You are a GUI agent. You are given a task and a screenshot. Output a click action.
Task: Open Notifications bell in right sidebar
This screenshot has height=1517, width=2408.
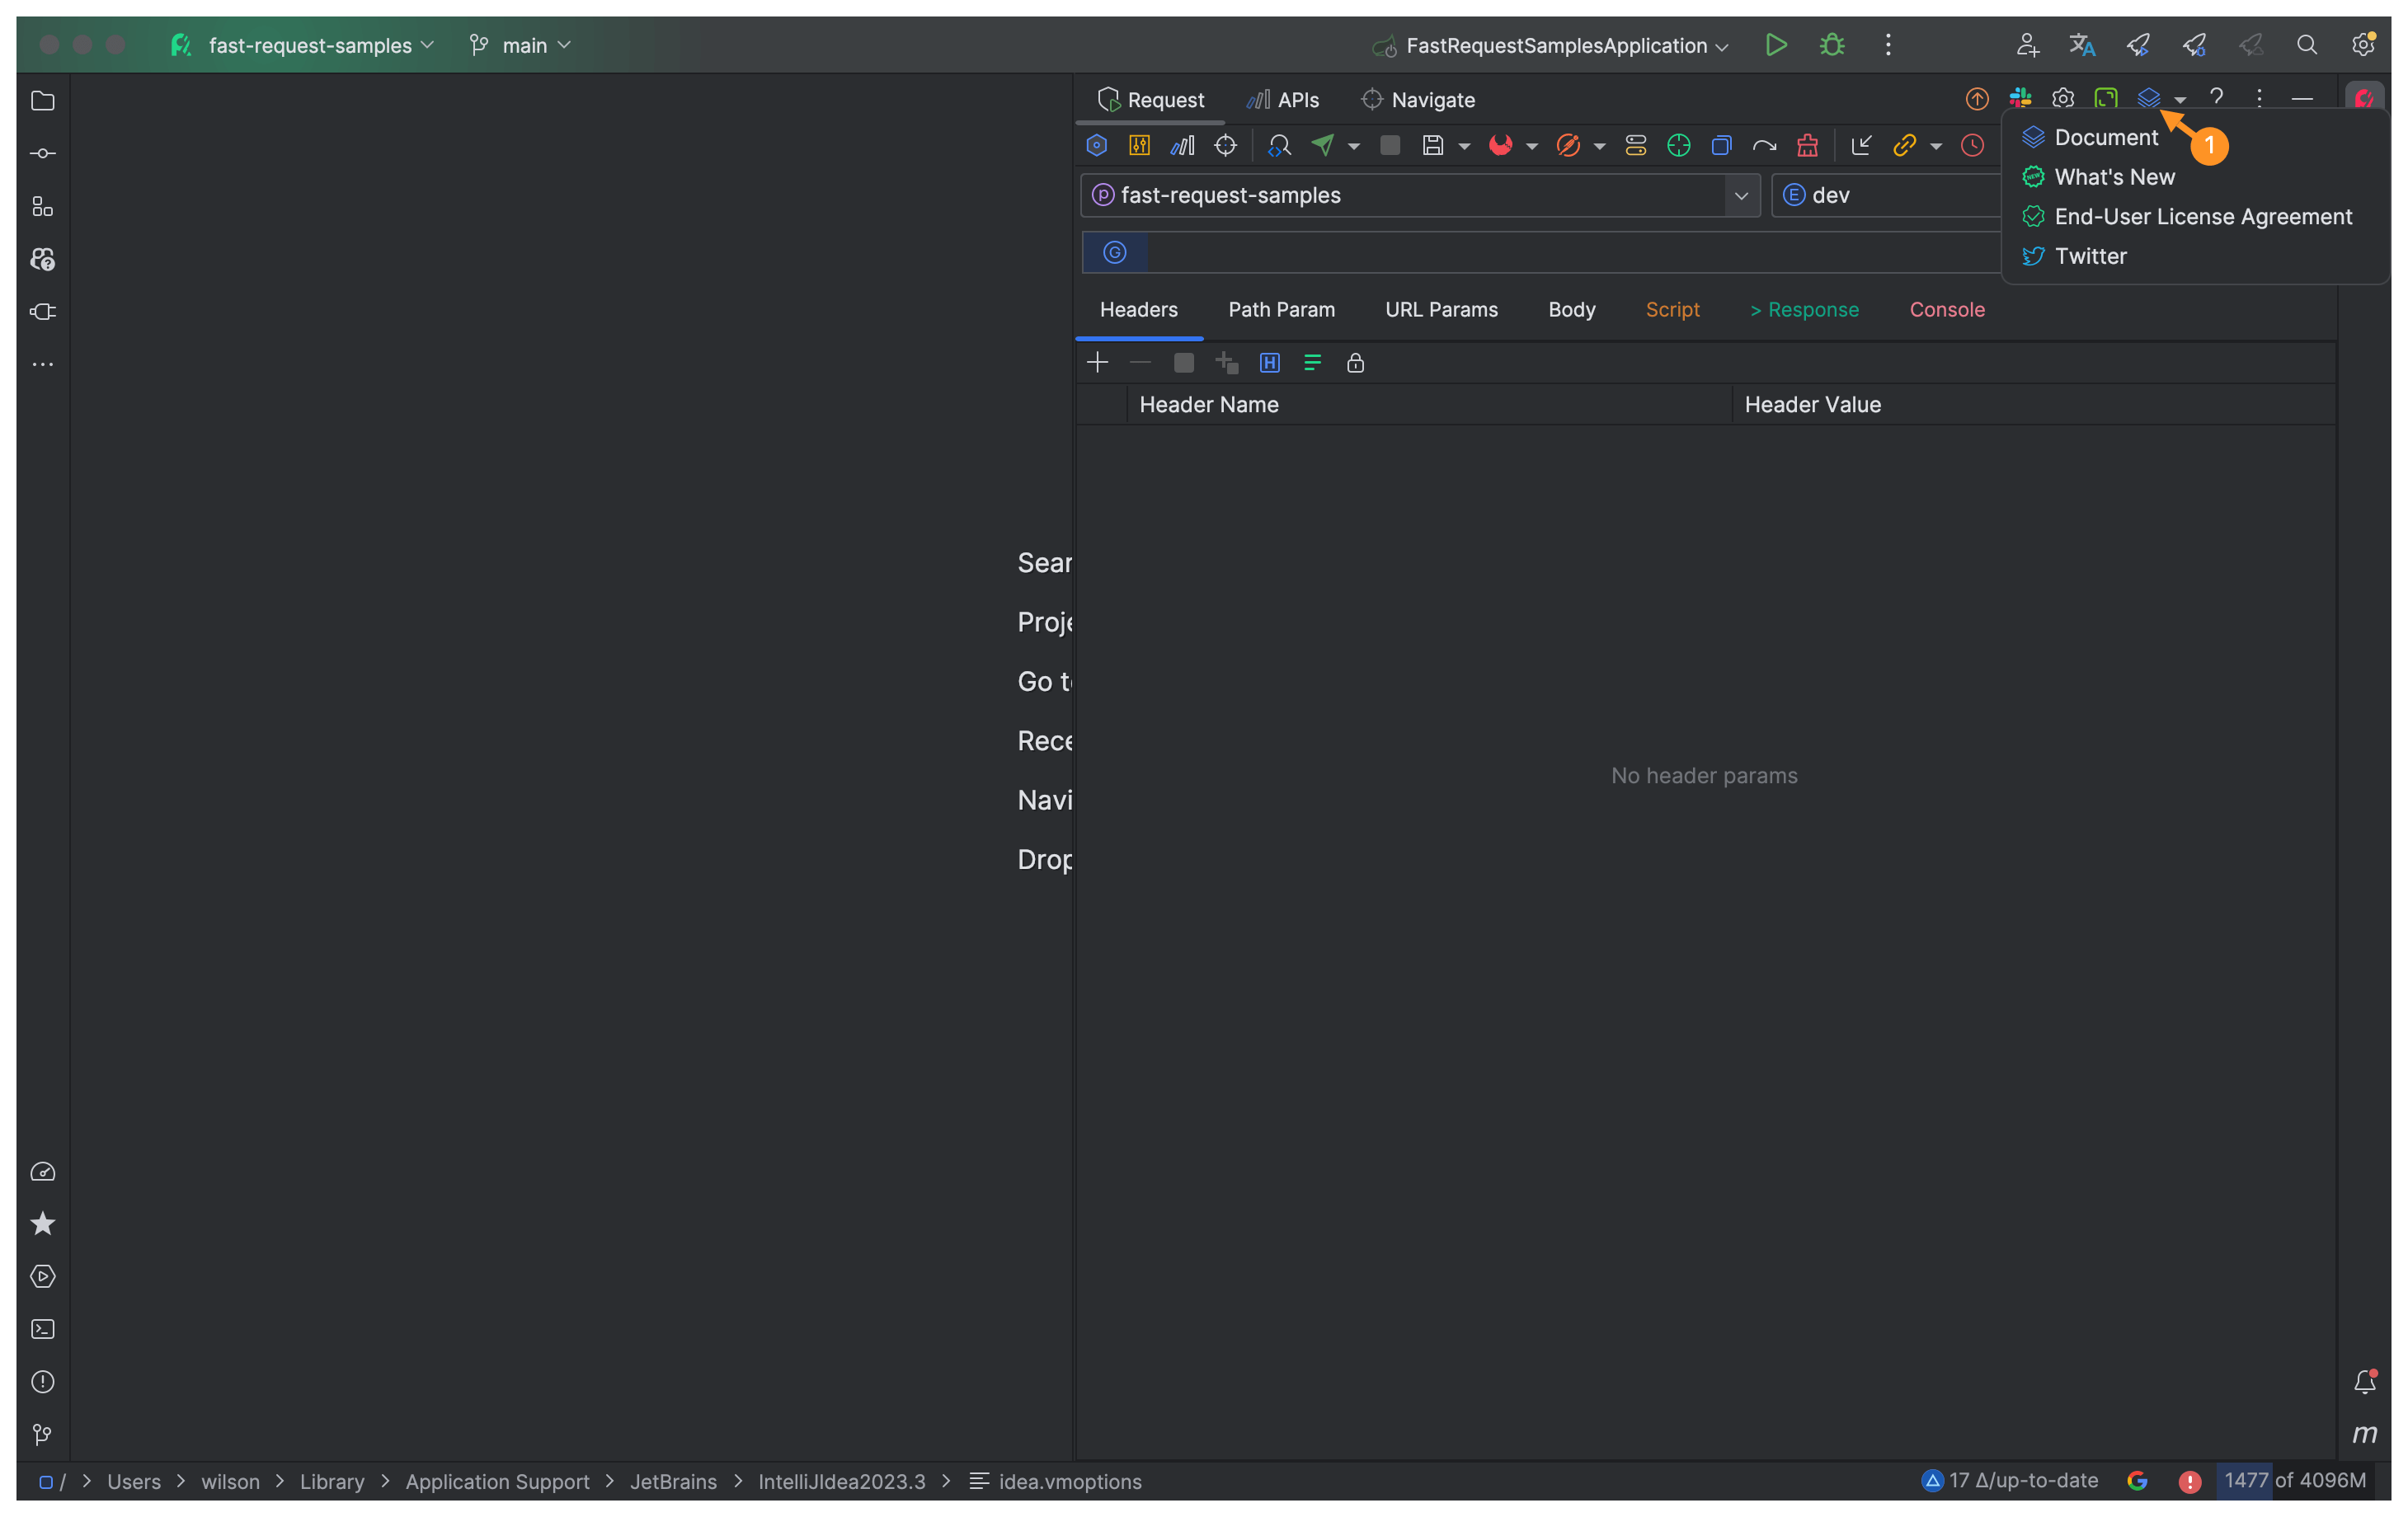(x=2365, y=1381)
